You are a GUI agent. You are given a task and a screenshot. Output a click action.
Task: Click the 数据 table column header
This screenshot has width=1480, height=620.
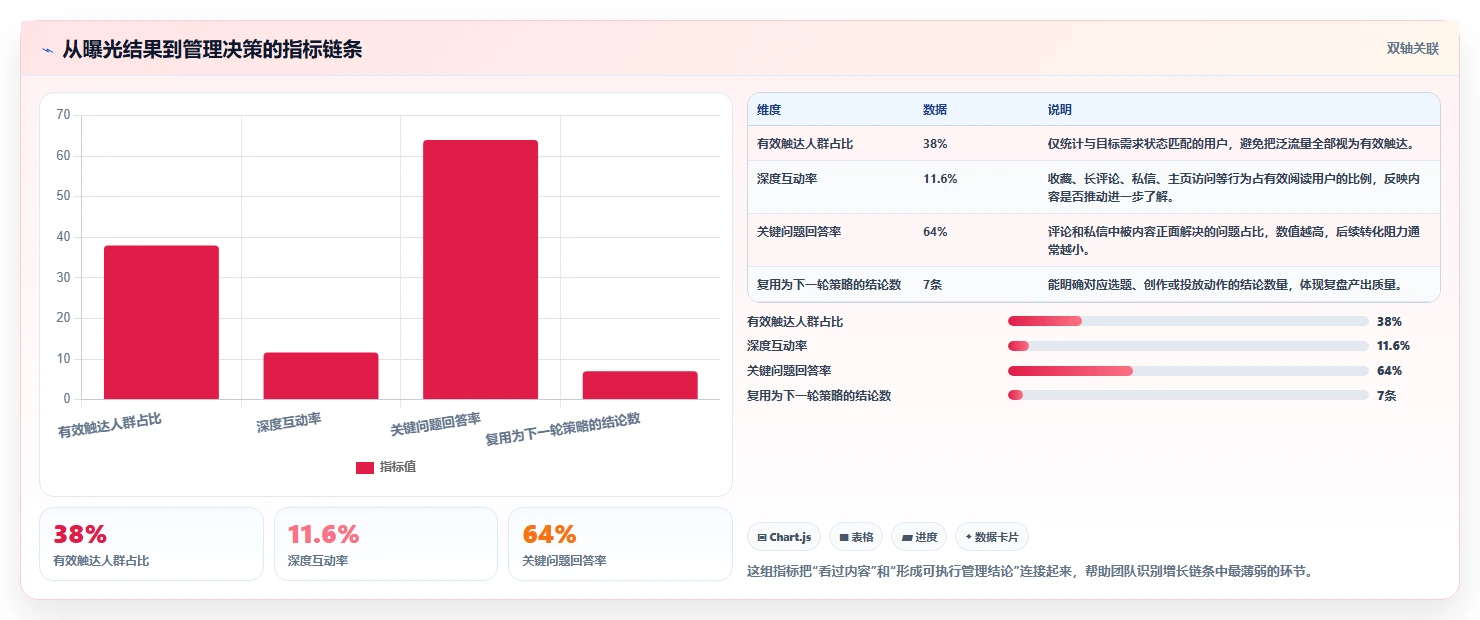[935, 109]
